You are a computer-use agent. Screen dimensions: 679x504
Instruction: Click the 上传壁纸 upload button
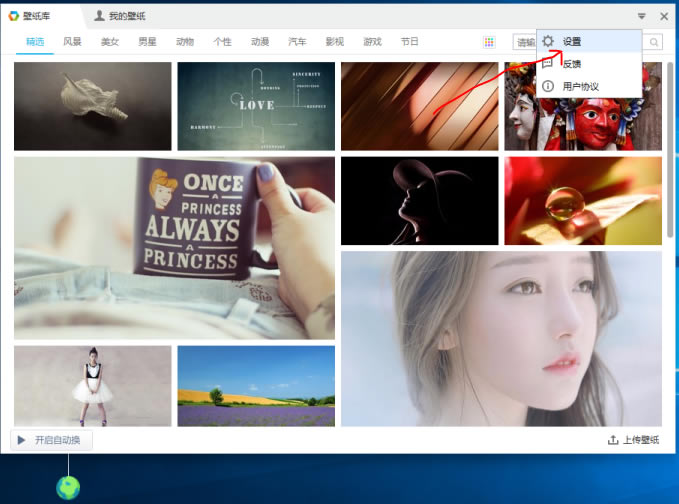coord(634,440)
